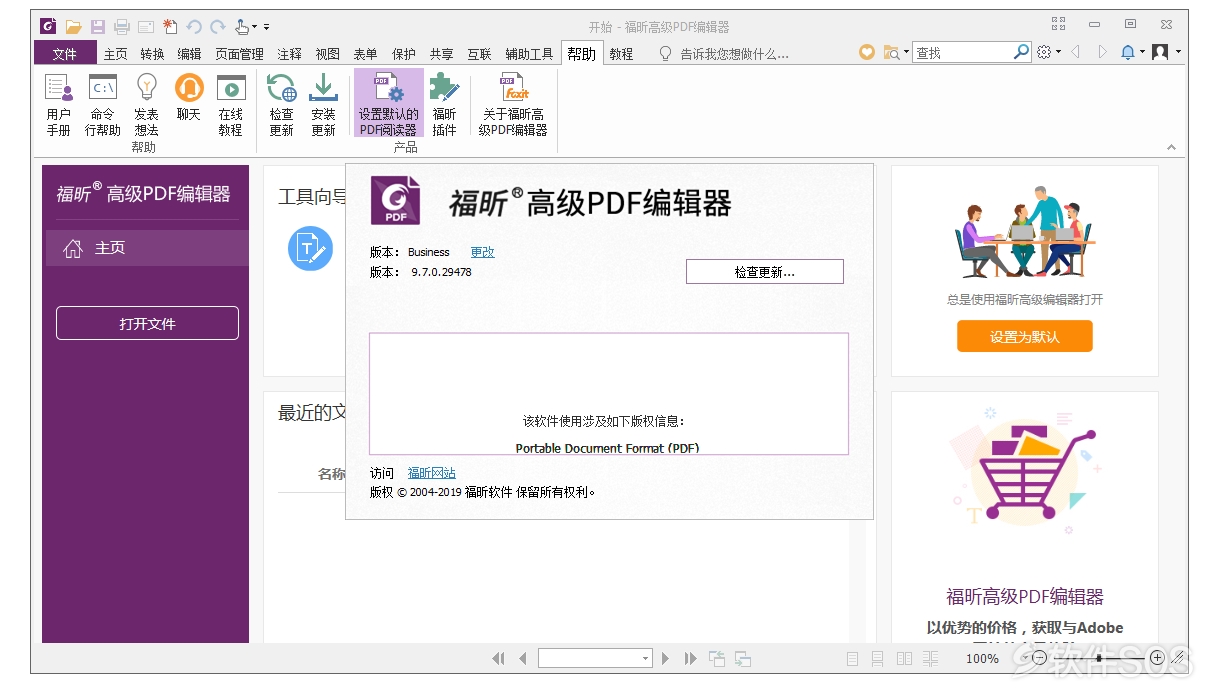Click the notification bell icon
This screenshot has height=690, width=1211.
[x=1128, y=52]
